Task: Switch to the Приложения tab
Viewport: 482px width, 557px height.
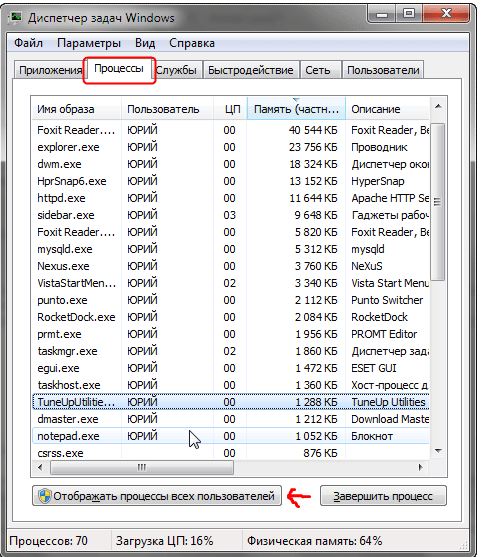Action: [x=49, y=70]
